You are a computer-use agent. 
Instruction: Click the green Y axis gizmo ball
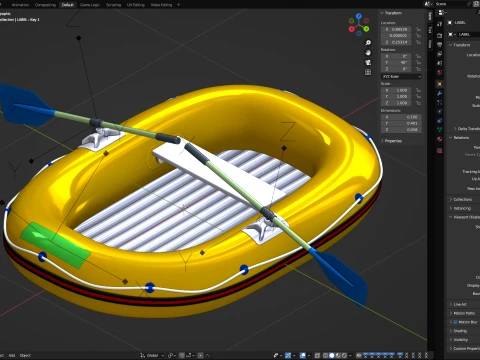coord(366,29)
